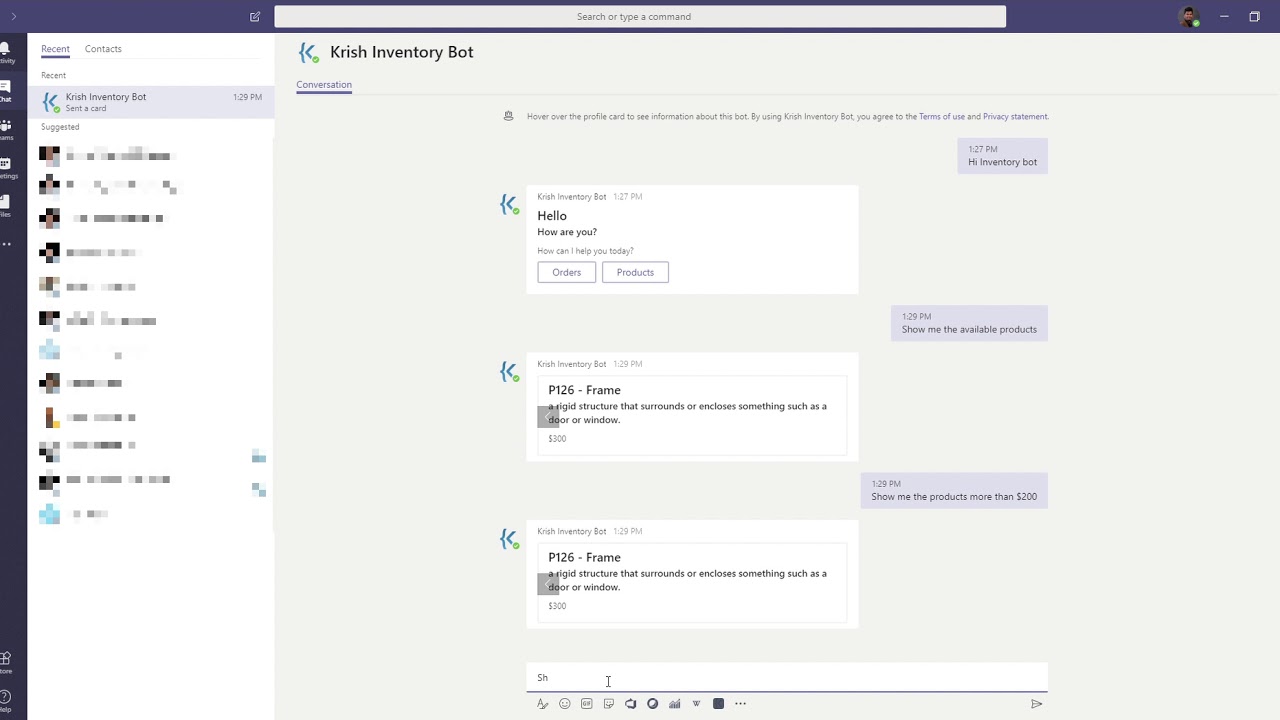
Task: Open the Terms of use link
Action: coord(941,117)
